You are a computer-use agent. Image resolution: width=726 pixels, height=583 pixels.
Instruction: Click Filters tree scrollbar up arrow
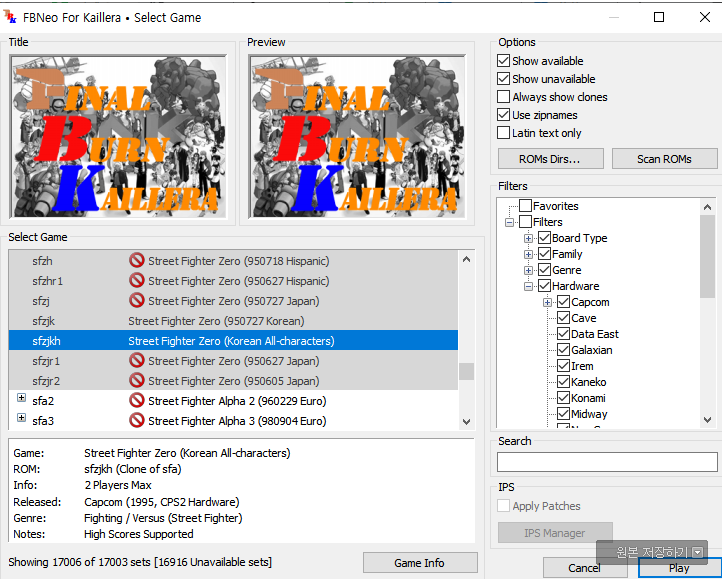coord(707,207)
